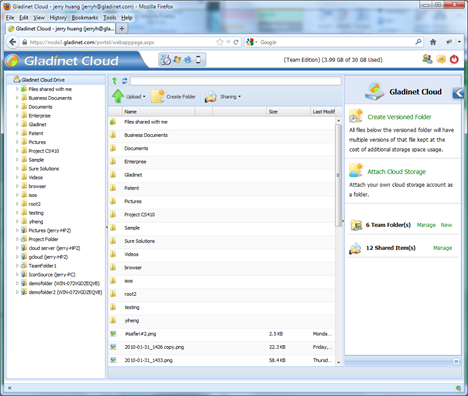
Task: Click the Gladinet Cloud logo
Action: click(63, 61)
